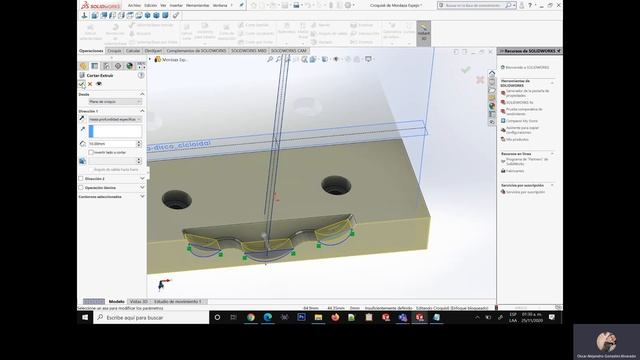Open File Explorer from the taskbar
The image size is (640, 360).
click(318, 317)
